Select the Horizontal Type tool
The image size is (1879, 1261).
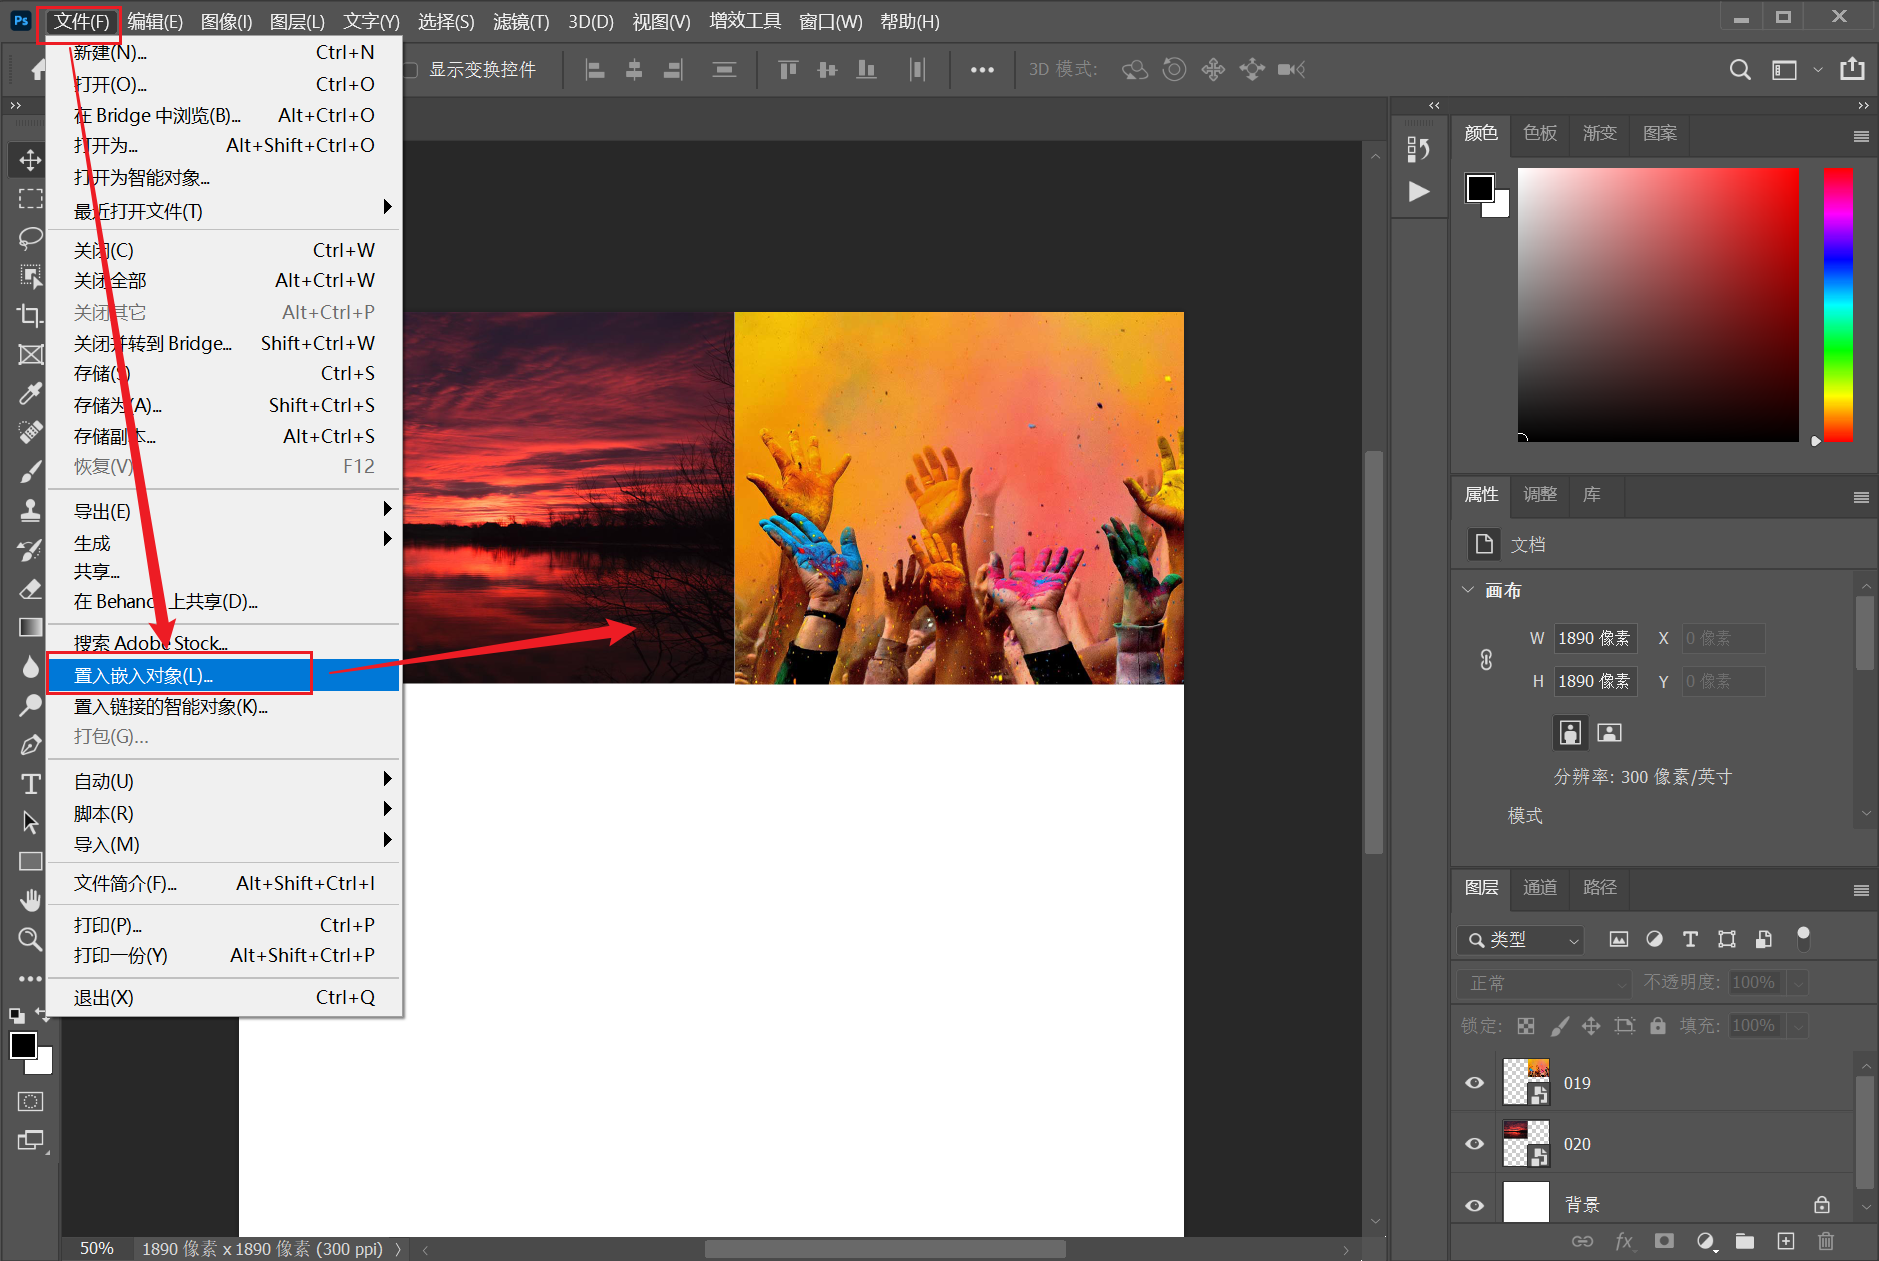30,784
